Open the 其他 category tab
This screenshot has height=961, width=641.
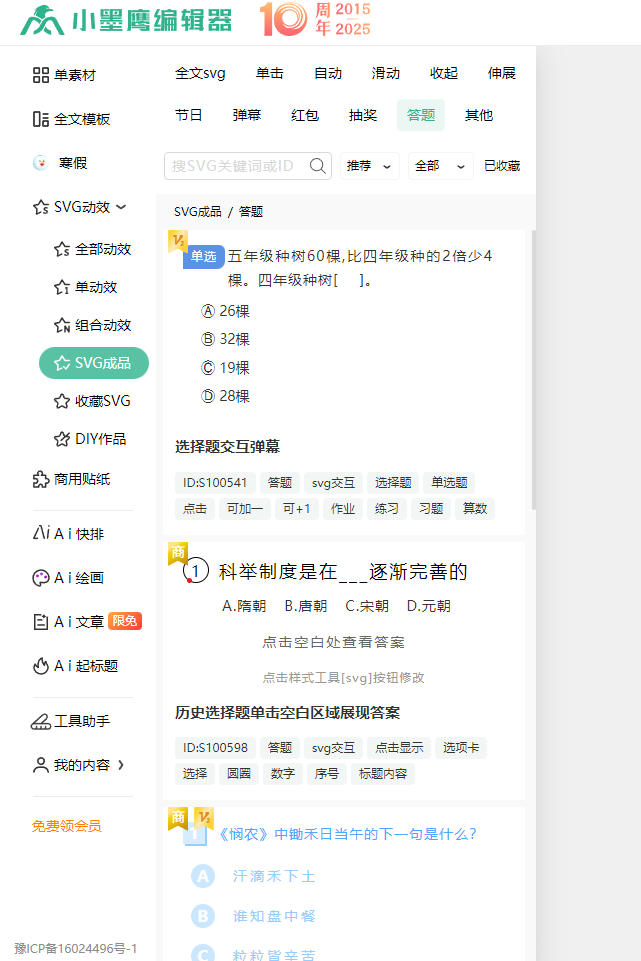[x=479, y=115]
